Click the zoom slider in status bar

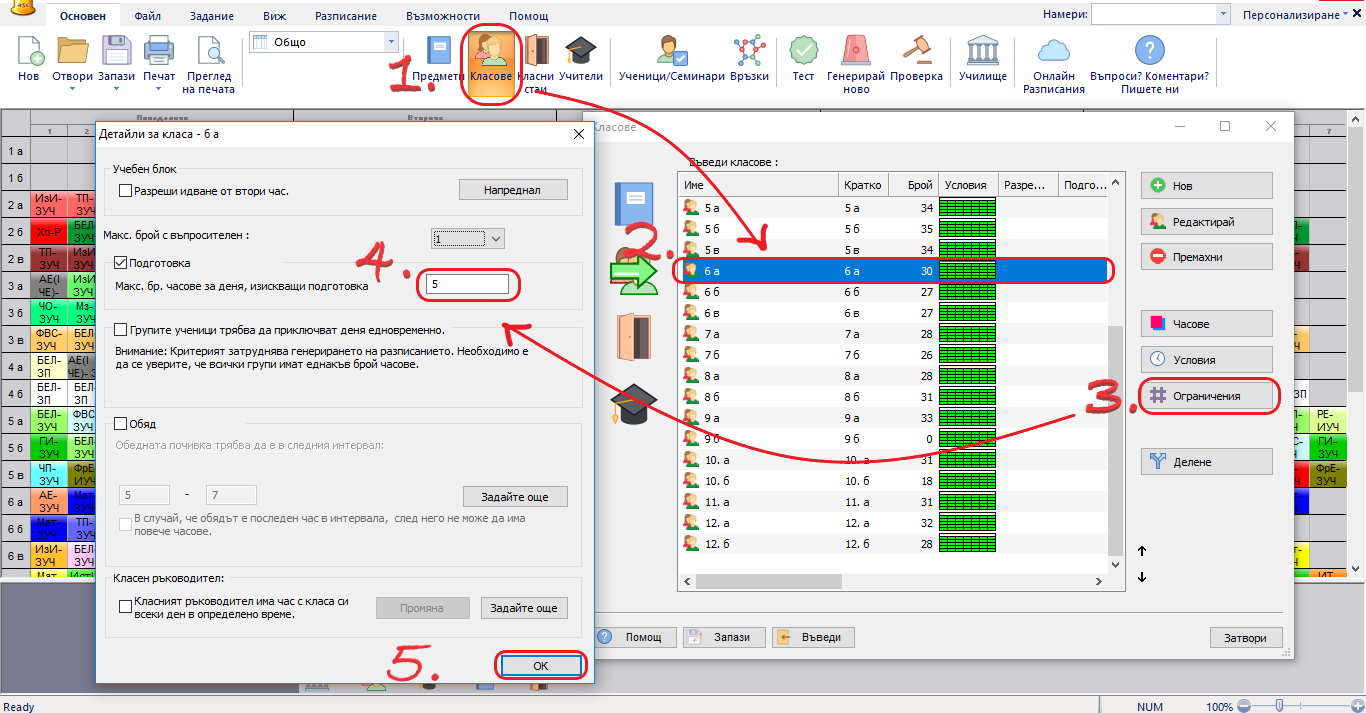pyautogui.click(x=1278, y=706)
